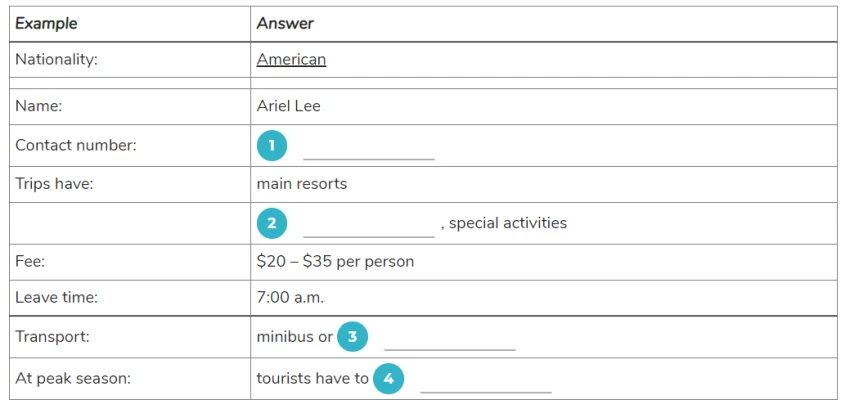This screenshot has height=409, width=850.
Task: Click the number 2 circle badge
Action: 272,223
